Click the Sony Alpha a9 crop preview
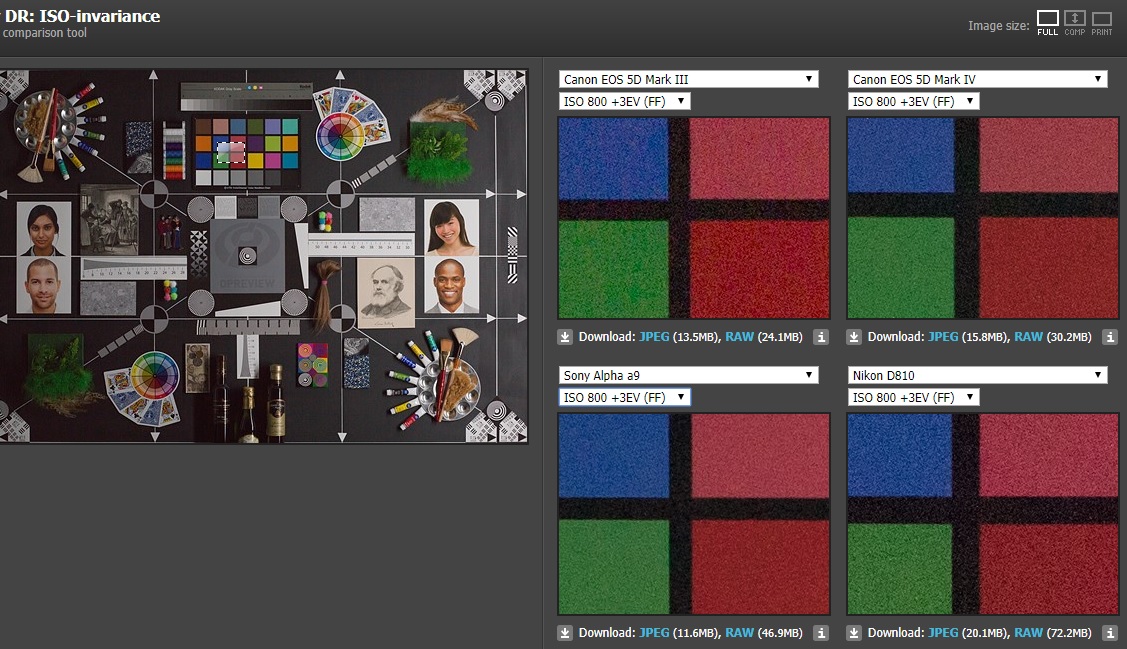The height and width of the screenshot is (649, 1127). click(x=694, y=514)
